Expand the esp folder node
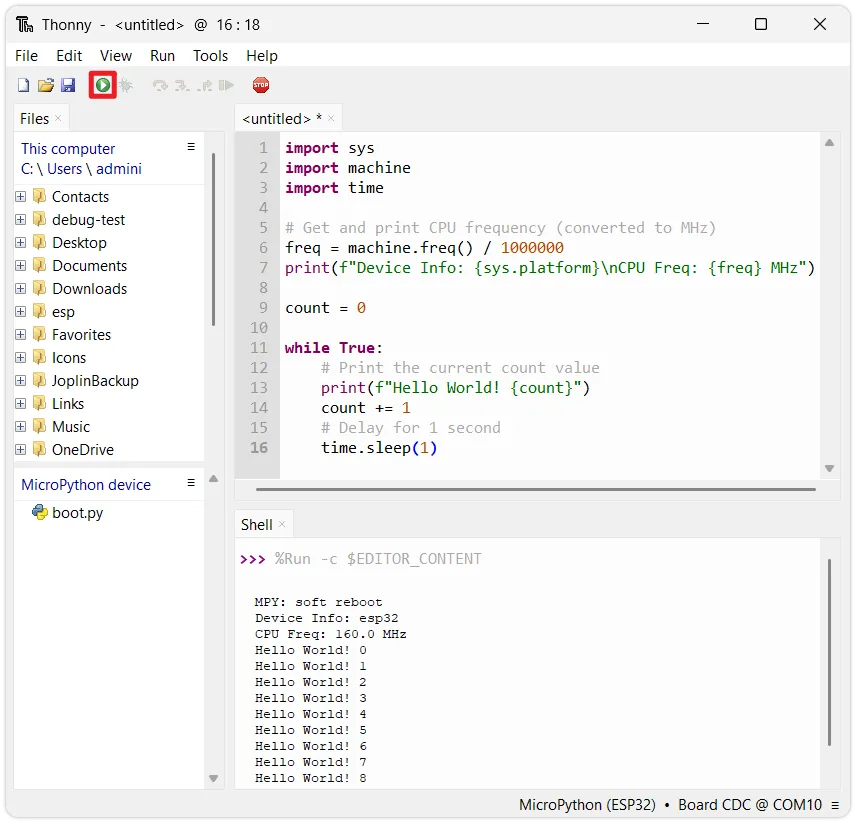 tap(20, 312)
